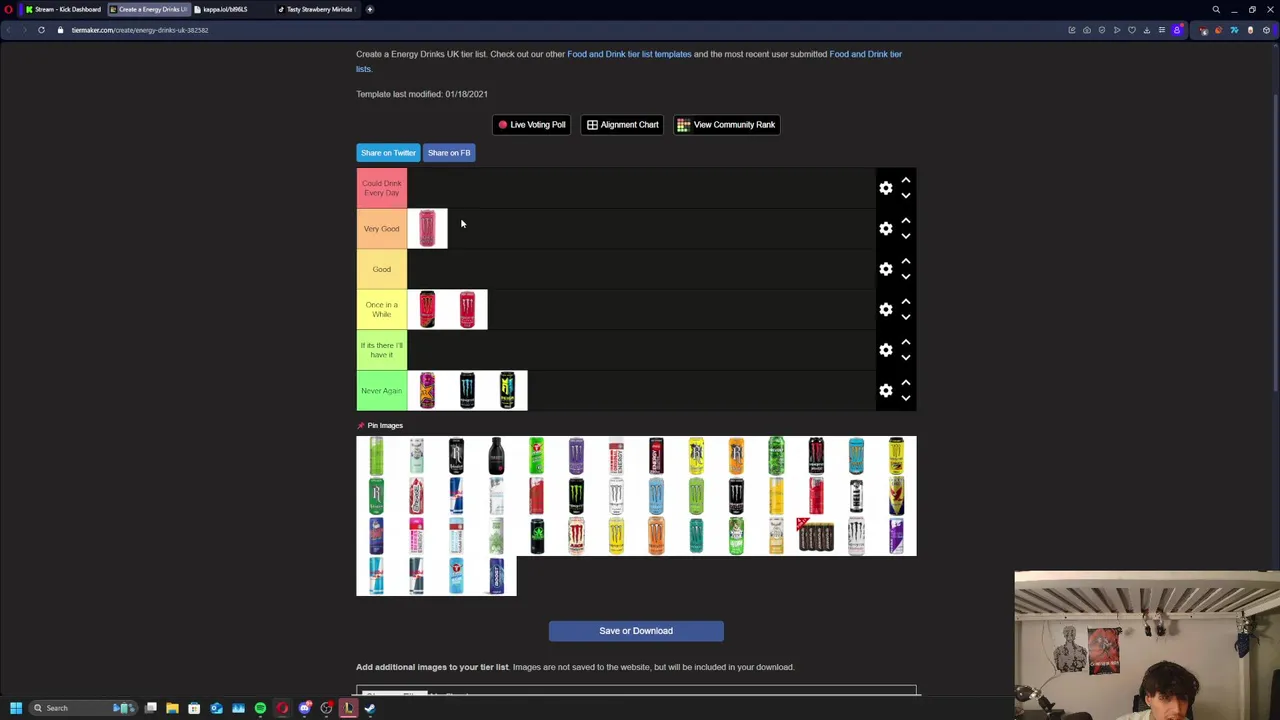Reload the tiermaker page
The image size is (1280, 720).
[41, 30]
